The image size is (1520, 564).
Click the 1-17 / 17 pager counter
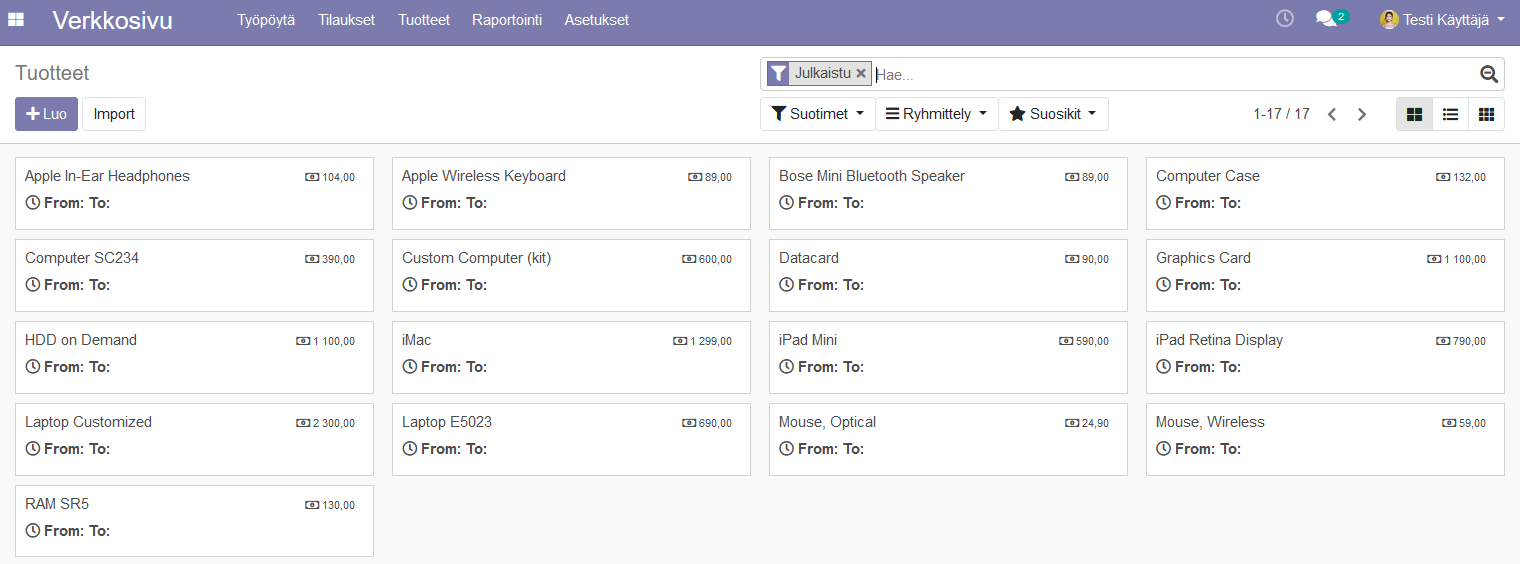click(x=1281, y=114)
